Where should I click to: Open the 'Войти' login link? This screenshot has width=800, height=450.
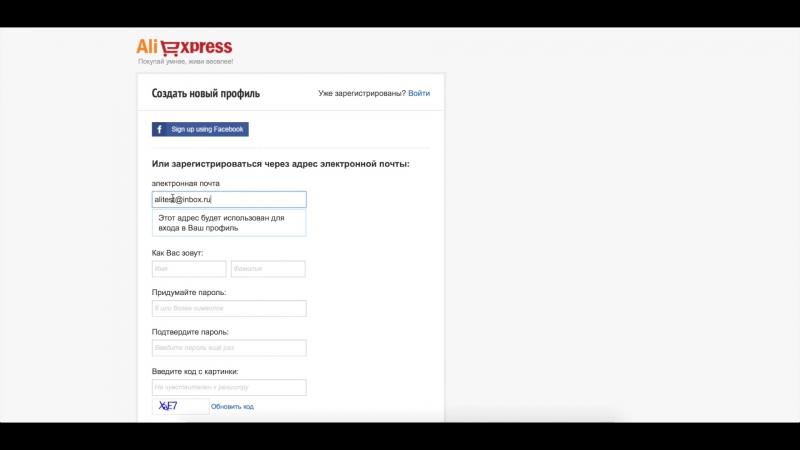pyautogui.click(x=419, y=93)
